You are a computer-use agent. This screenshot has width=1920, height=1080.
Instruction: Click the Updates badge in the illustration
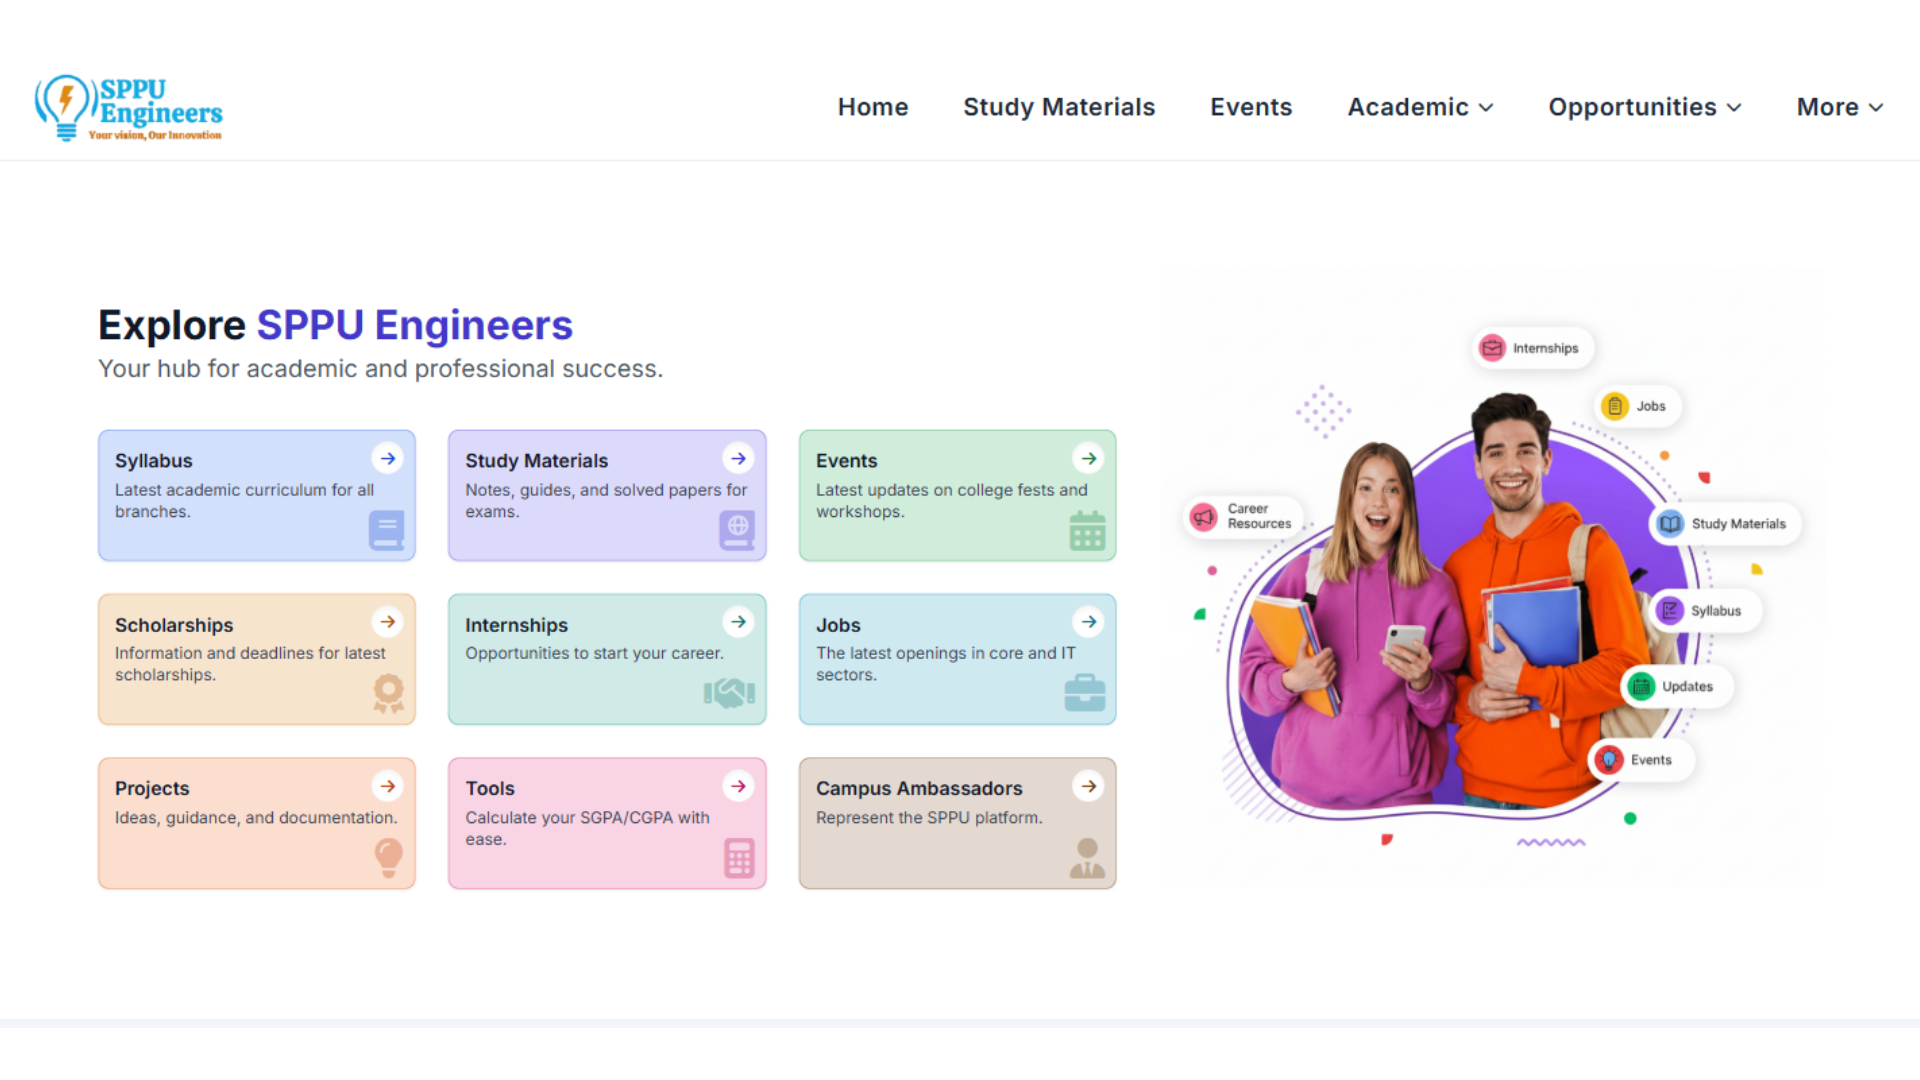click(x=1675, y=686)
